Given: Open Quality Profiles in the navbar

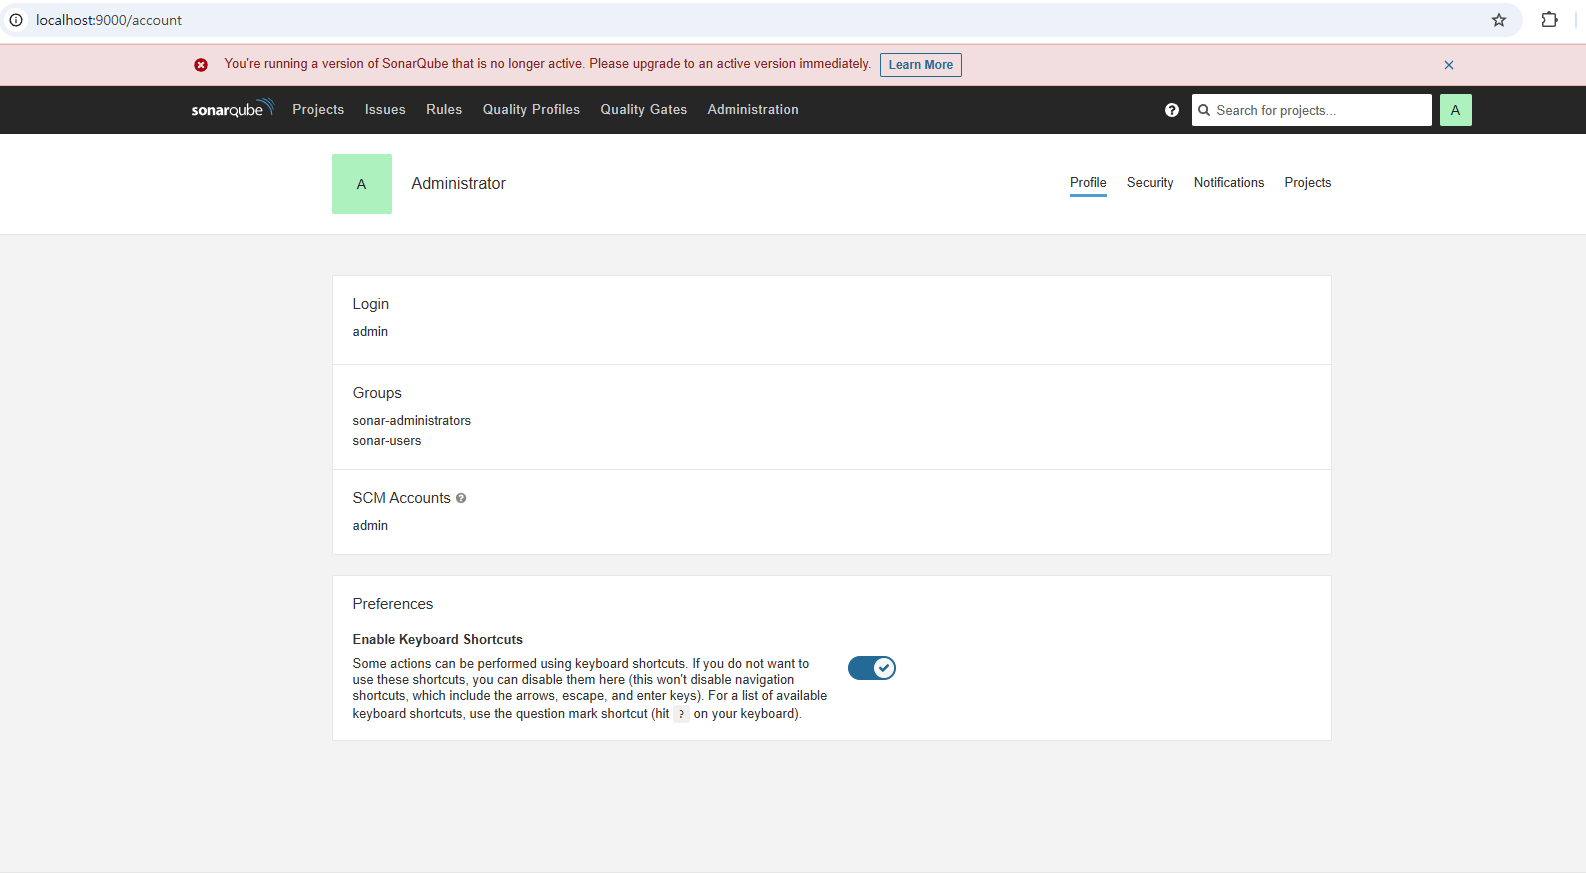Looking at the screenshot, I should (x=531, y=110).
